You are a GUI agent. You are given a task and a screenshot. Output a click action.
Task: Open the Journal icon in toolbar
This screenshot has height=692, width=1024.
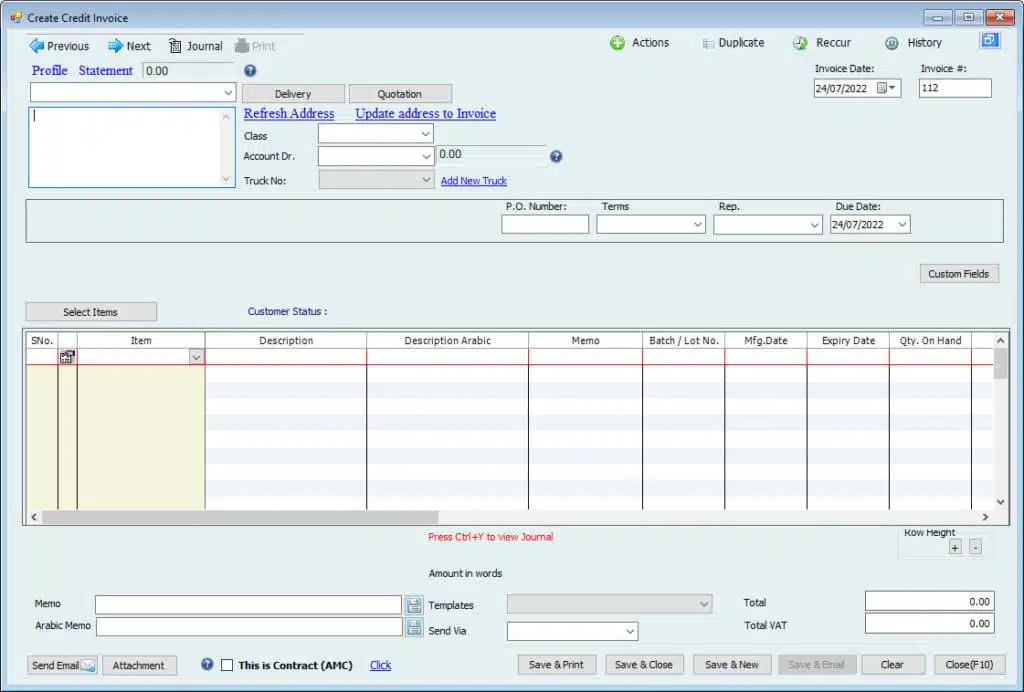(175, 45)
